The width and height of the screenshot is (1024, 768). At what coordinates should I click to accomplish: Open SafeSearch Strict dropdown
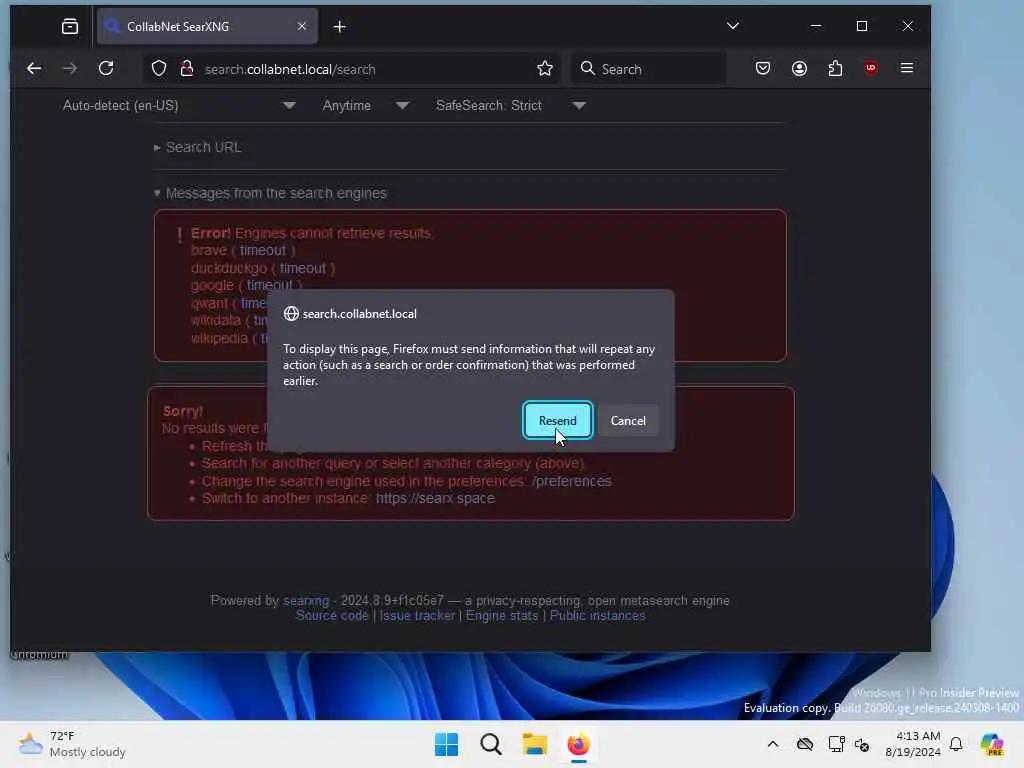pos(510,106)
